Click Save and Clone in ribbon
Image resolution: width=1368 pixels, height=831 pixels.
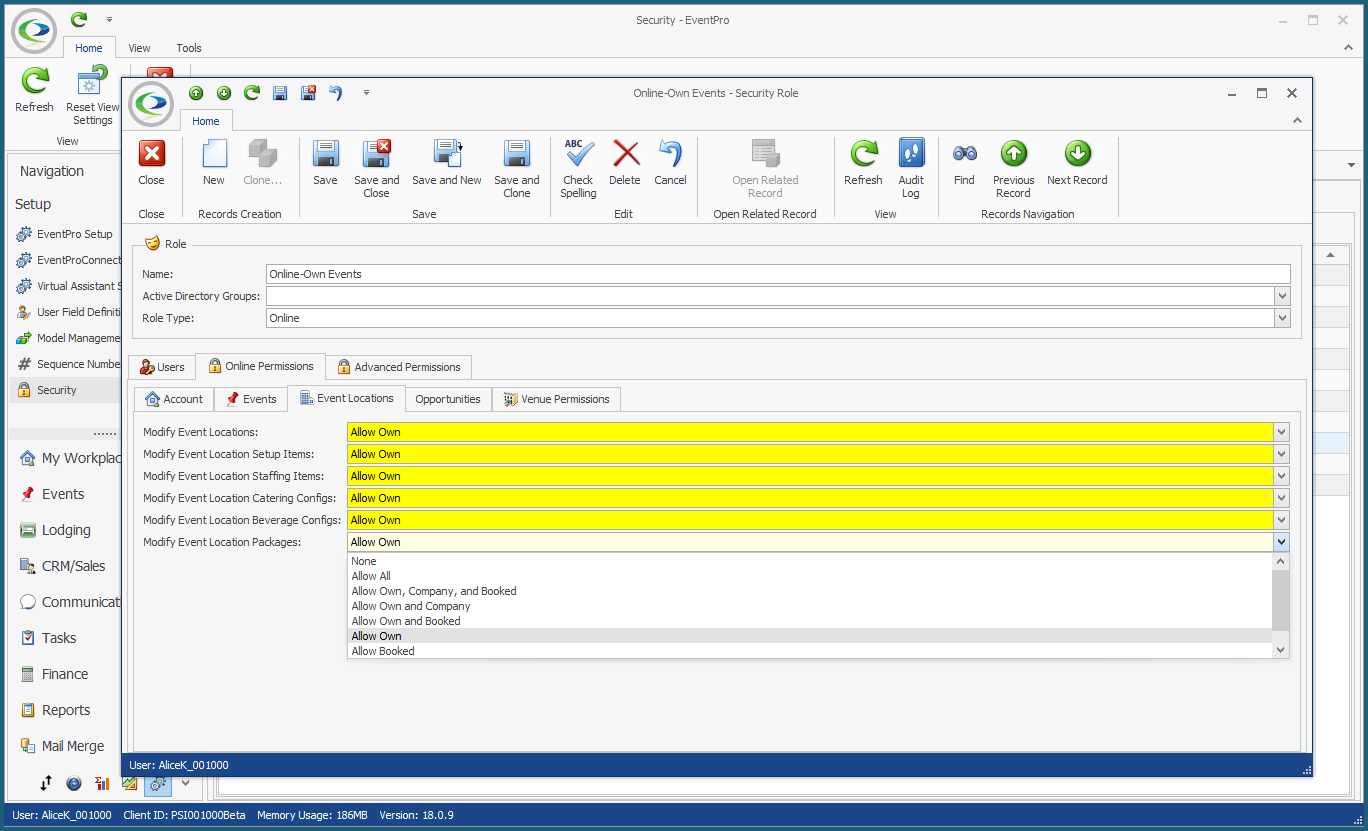pyautogui.click(x=516, y=168)
